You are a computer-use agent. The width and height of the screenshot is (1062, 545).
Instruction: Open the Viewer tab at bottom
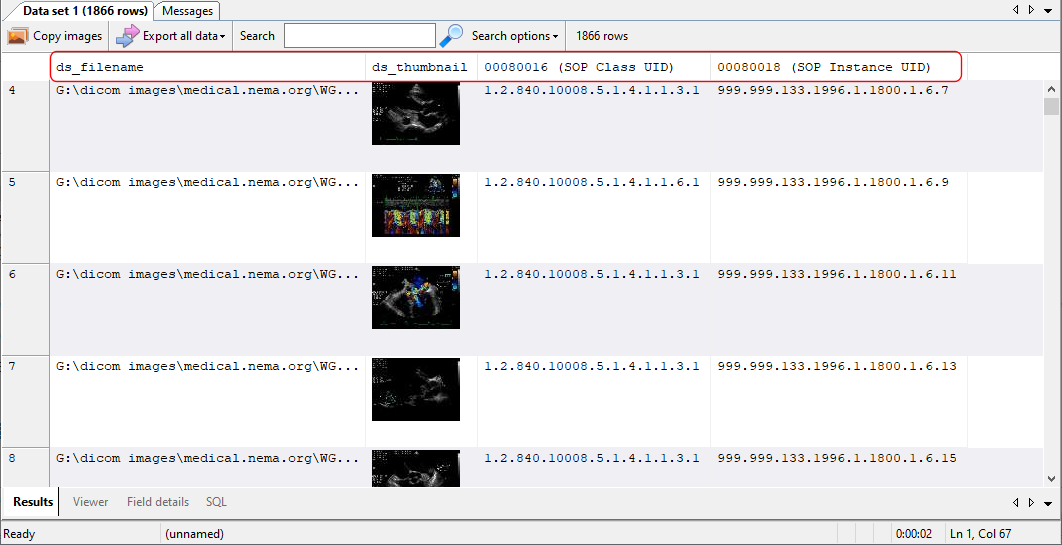(90, 502)
